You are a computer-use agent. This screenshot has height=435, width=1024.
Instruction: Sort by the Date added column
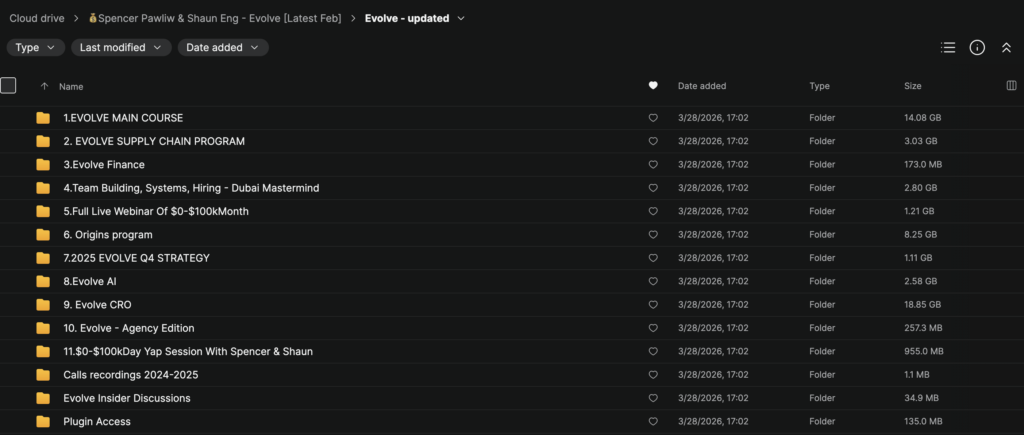click(702, 86)
